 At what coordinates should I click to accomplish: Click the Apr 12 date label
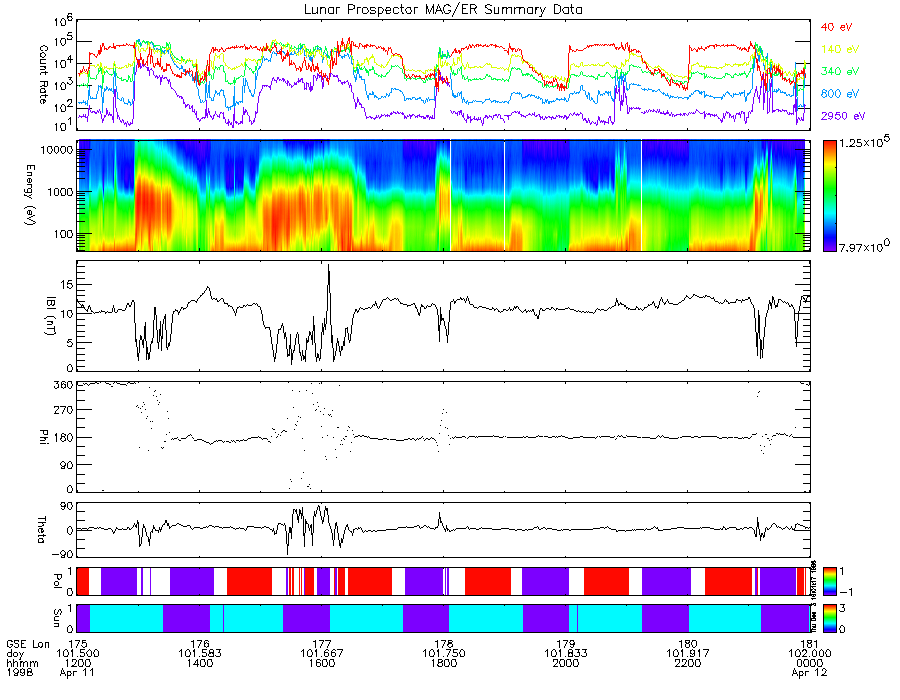pyautogui.click(x=809, y=672)
